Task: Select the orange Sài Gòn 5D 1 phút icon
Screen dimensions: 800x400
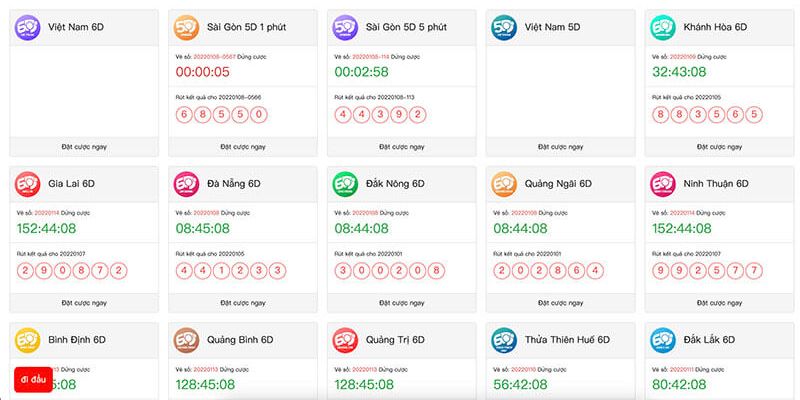Action: (x=186, y=28)
